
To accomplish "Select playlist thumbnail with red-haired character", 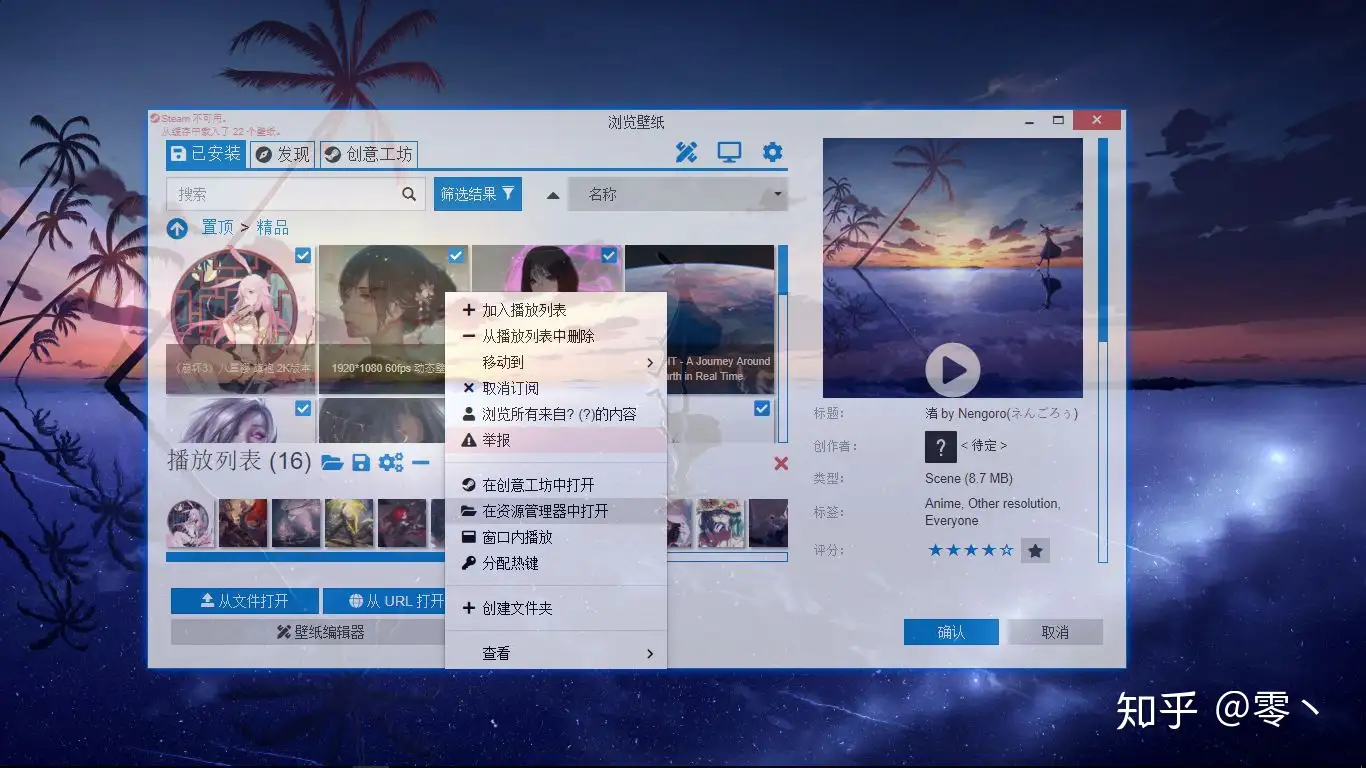I will point(402,523).
